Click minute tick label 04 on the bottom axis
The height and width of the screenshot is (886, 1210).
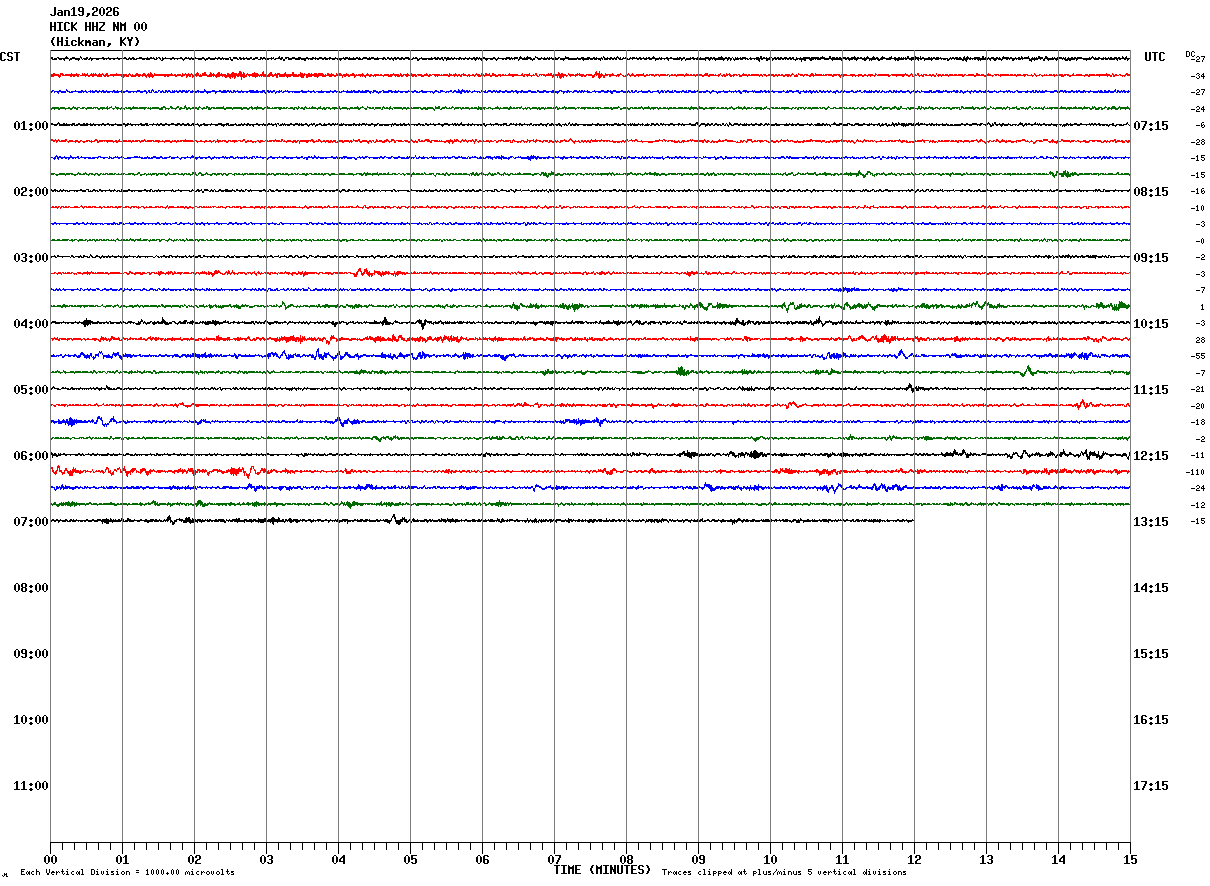pos(338,859)
